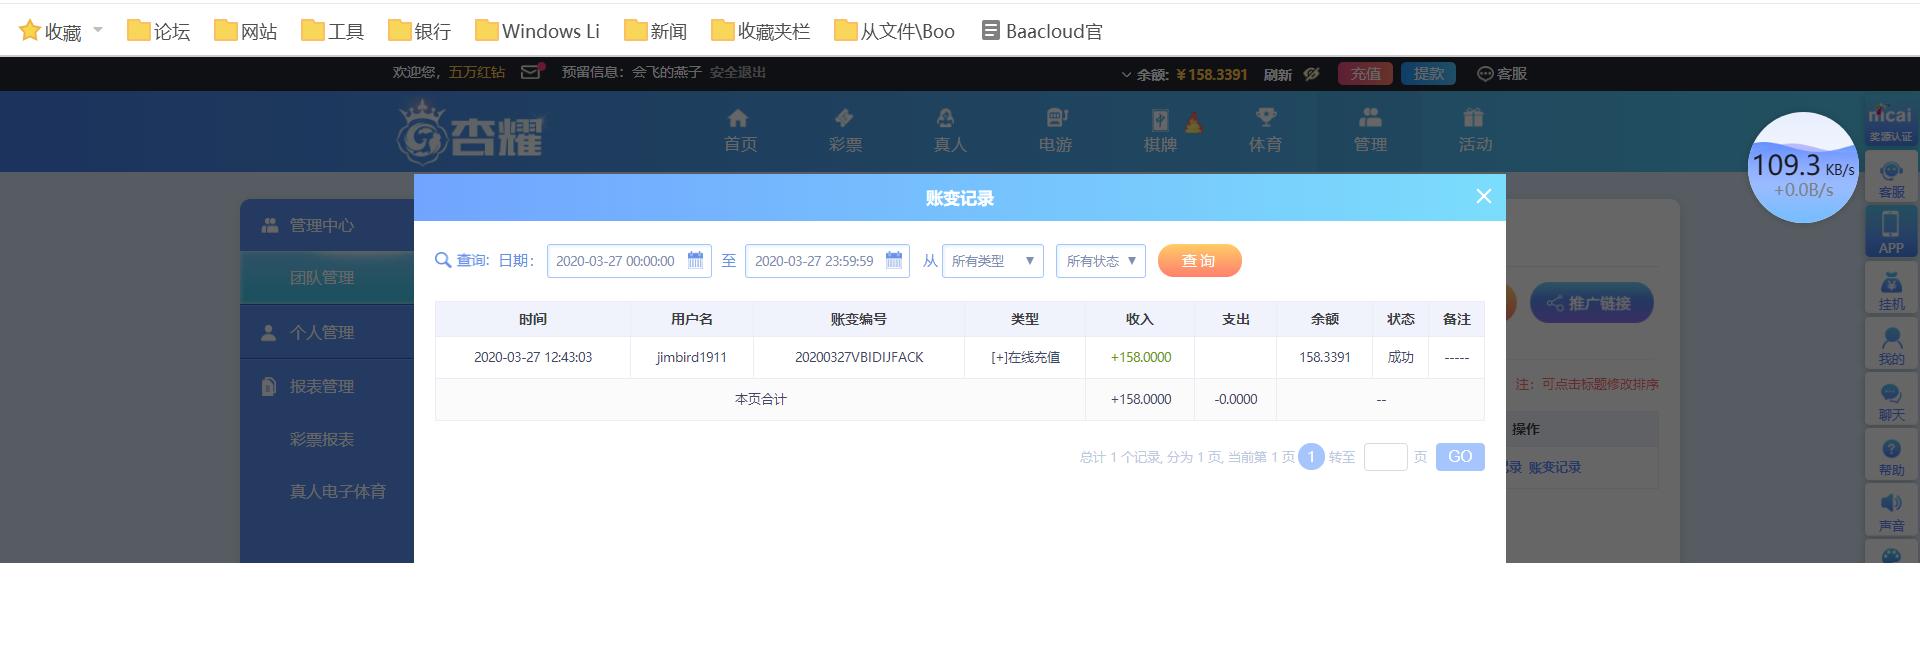Screen dimensions: 1920x648
Task: Select page 1 pagination button
Action: click(1311, 457)
